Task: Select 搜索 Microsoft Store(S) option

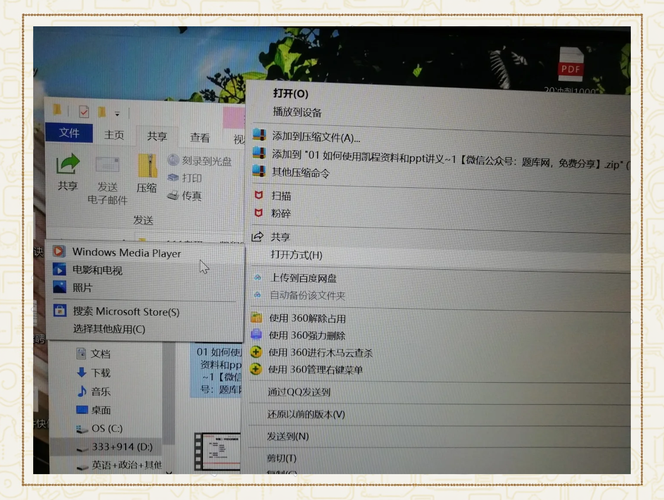Action: [145, 312]
